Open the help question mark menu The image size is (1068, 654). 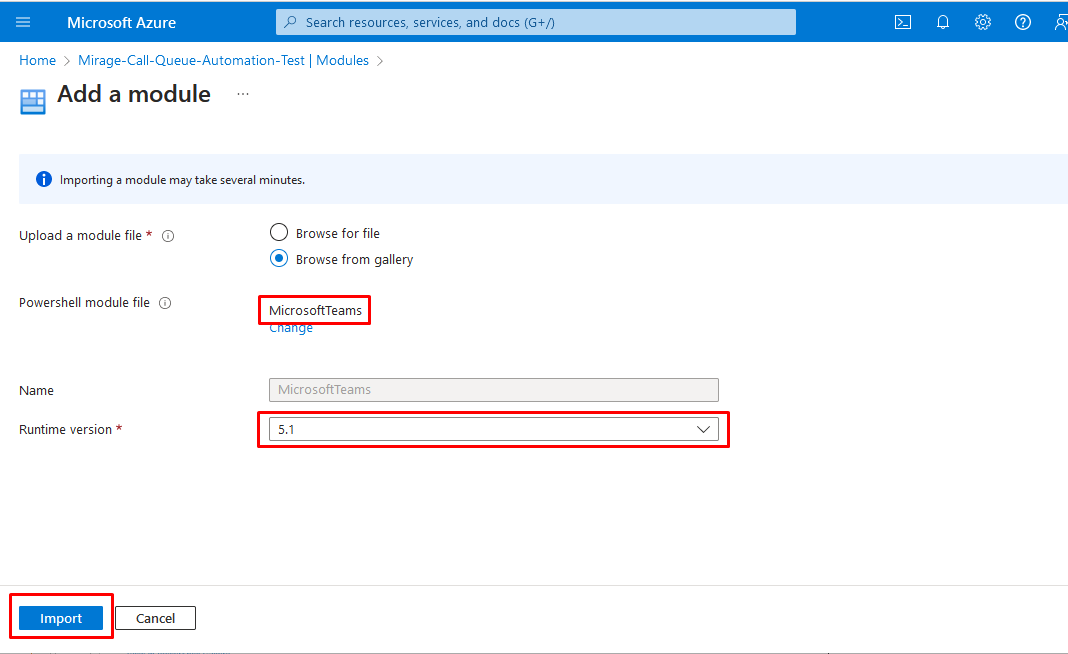[x=1022, y=22]
